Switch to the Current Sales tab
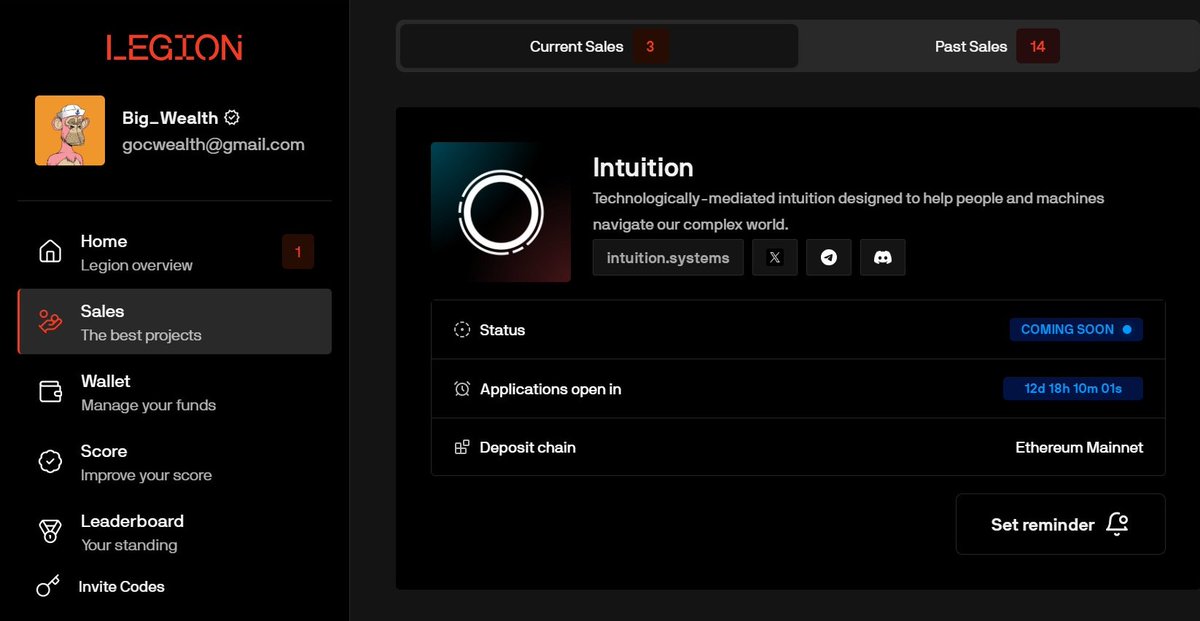This screenshot has width=1200, height=621. pos(599,46)
